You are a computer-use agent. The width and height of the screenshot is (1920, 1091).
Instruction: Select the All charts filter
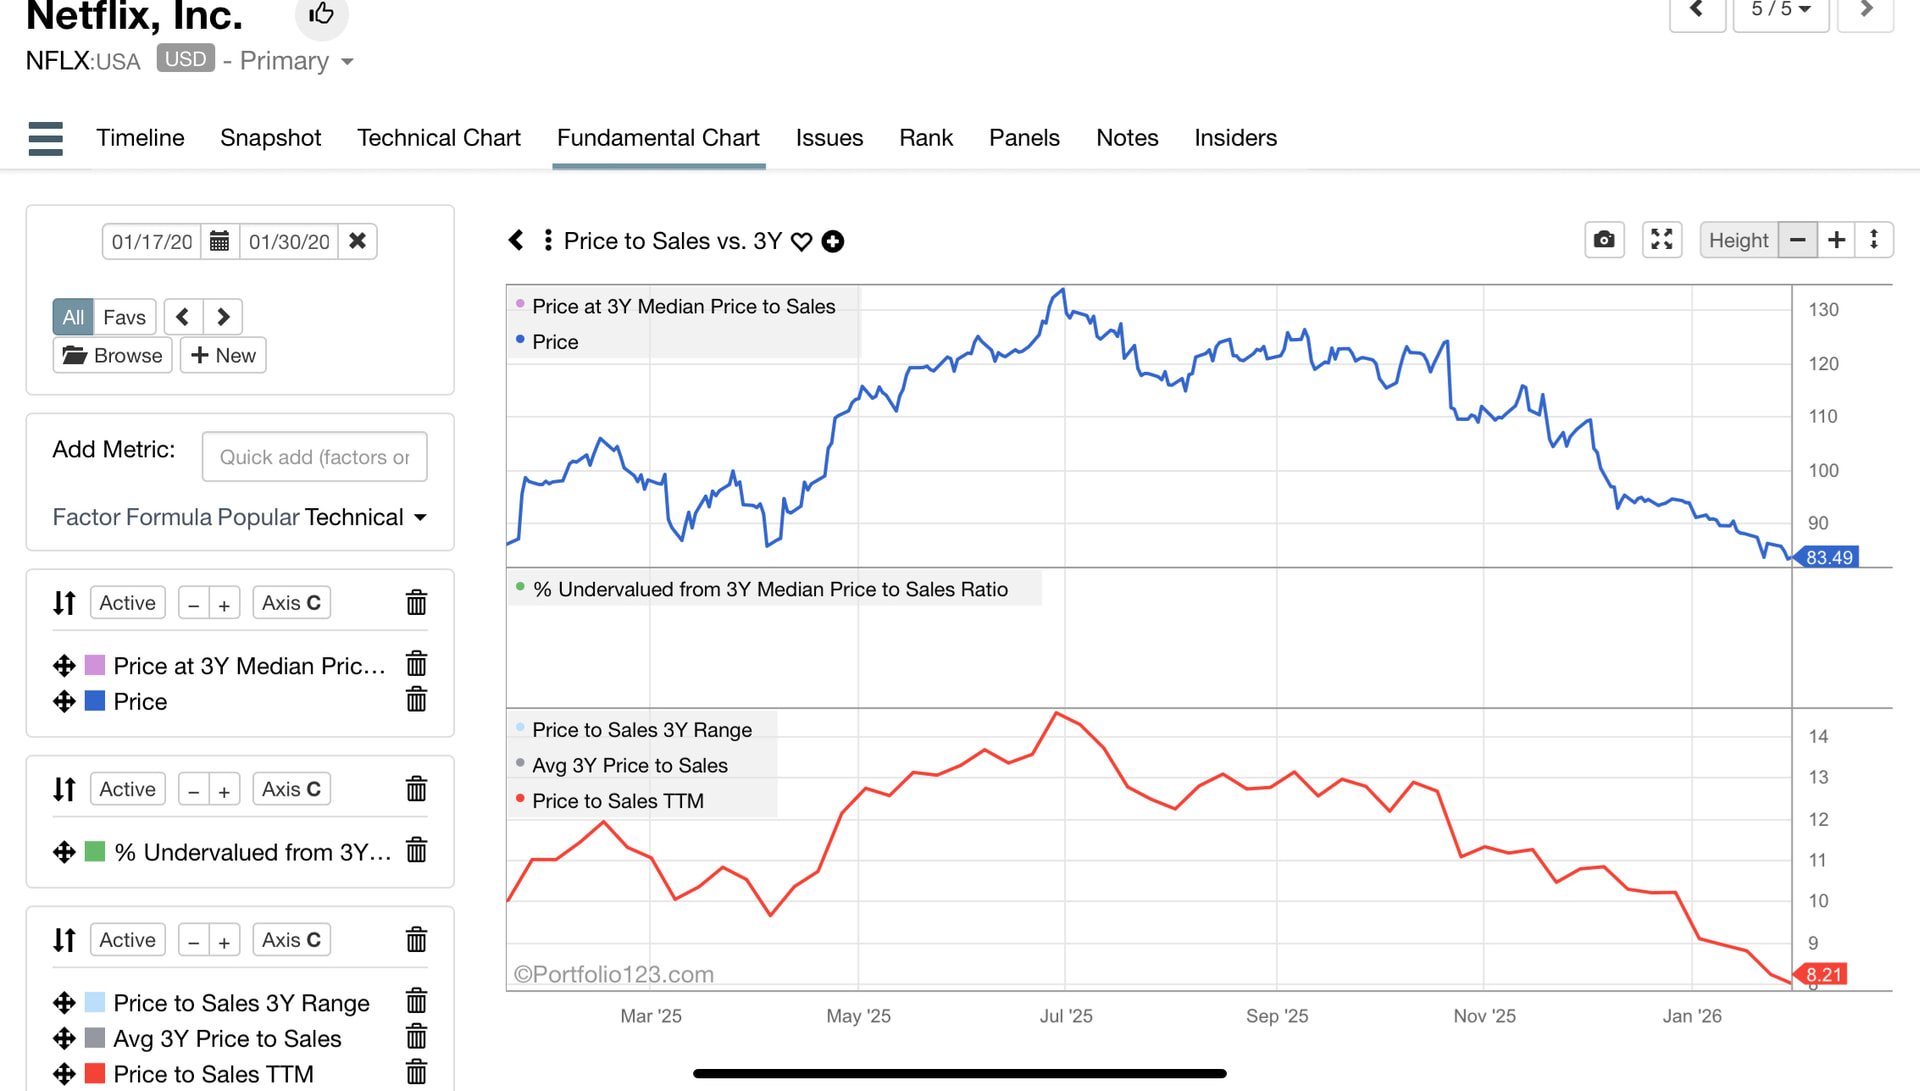[x=73, y=317]
